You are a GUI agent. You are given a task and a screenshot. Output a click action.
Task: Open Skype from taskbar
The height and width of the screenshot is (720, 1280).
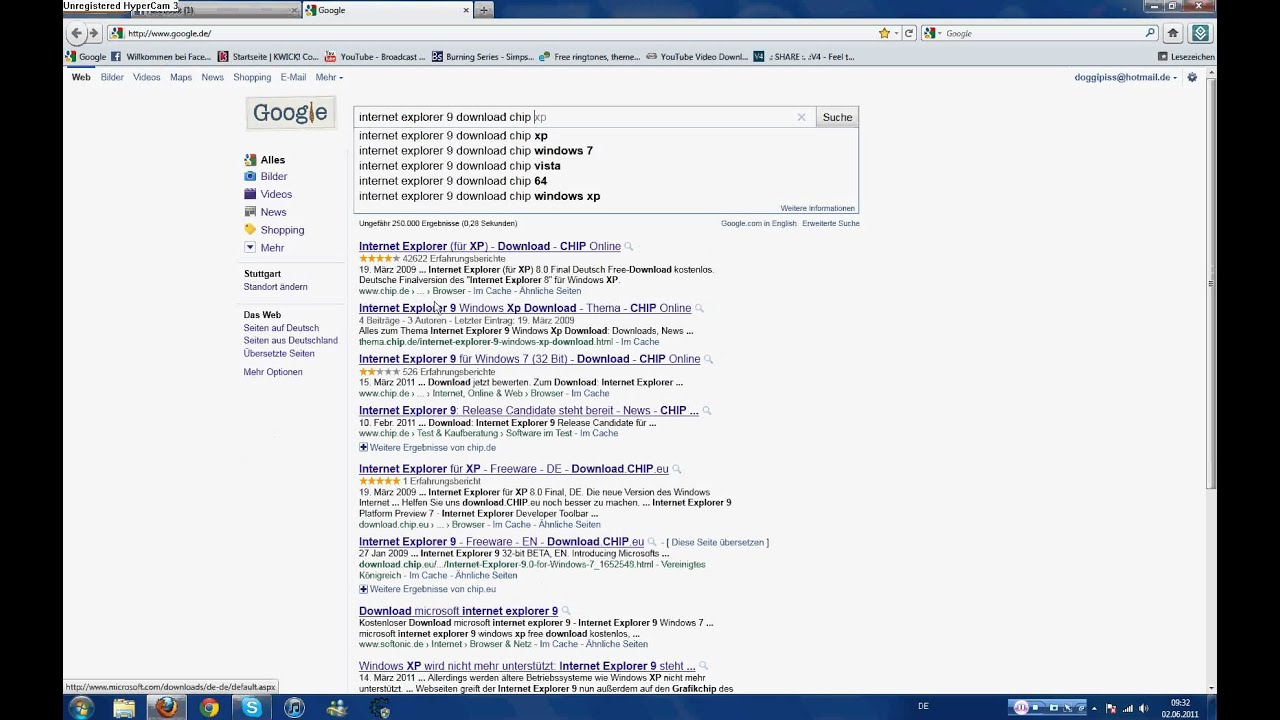tap(252, 707)
